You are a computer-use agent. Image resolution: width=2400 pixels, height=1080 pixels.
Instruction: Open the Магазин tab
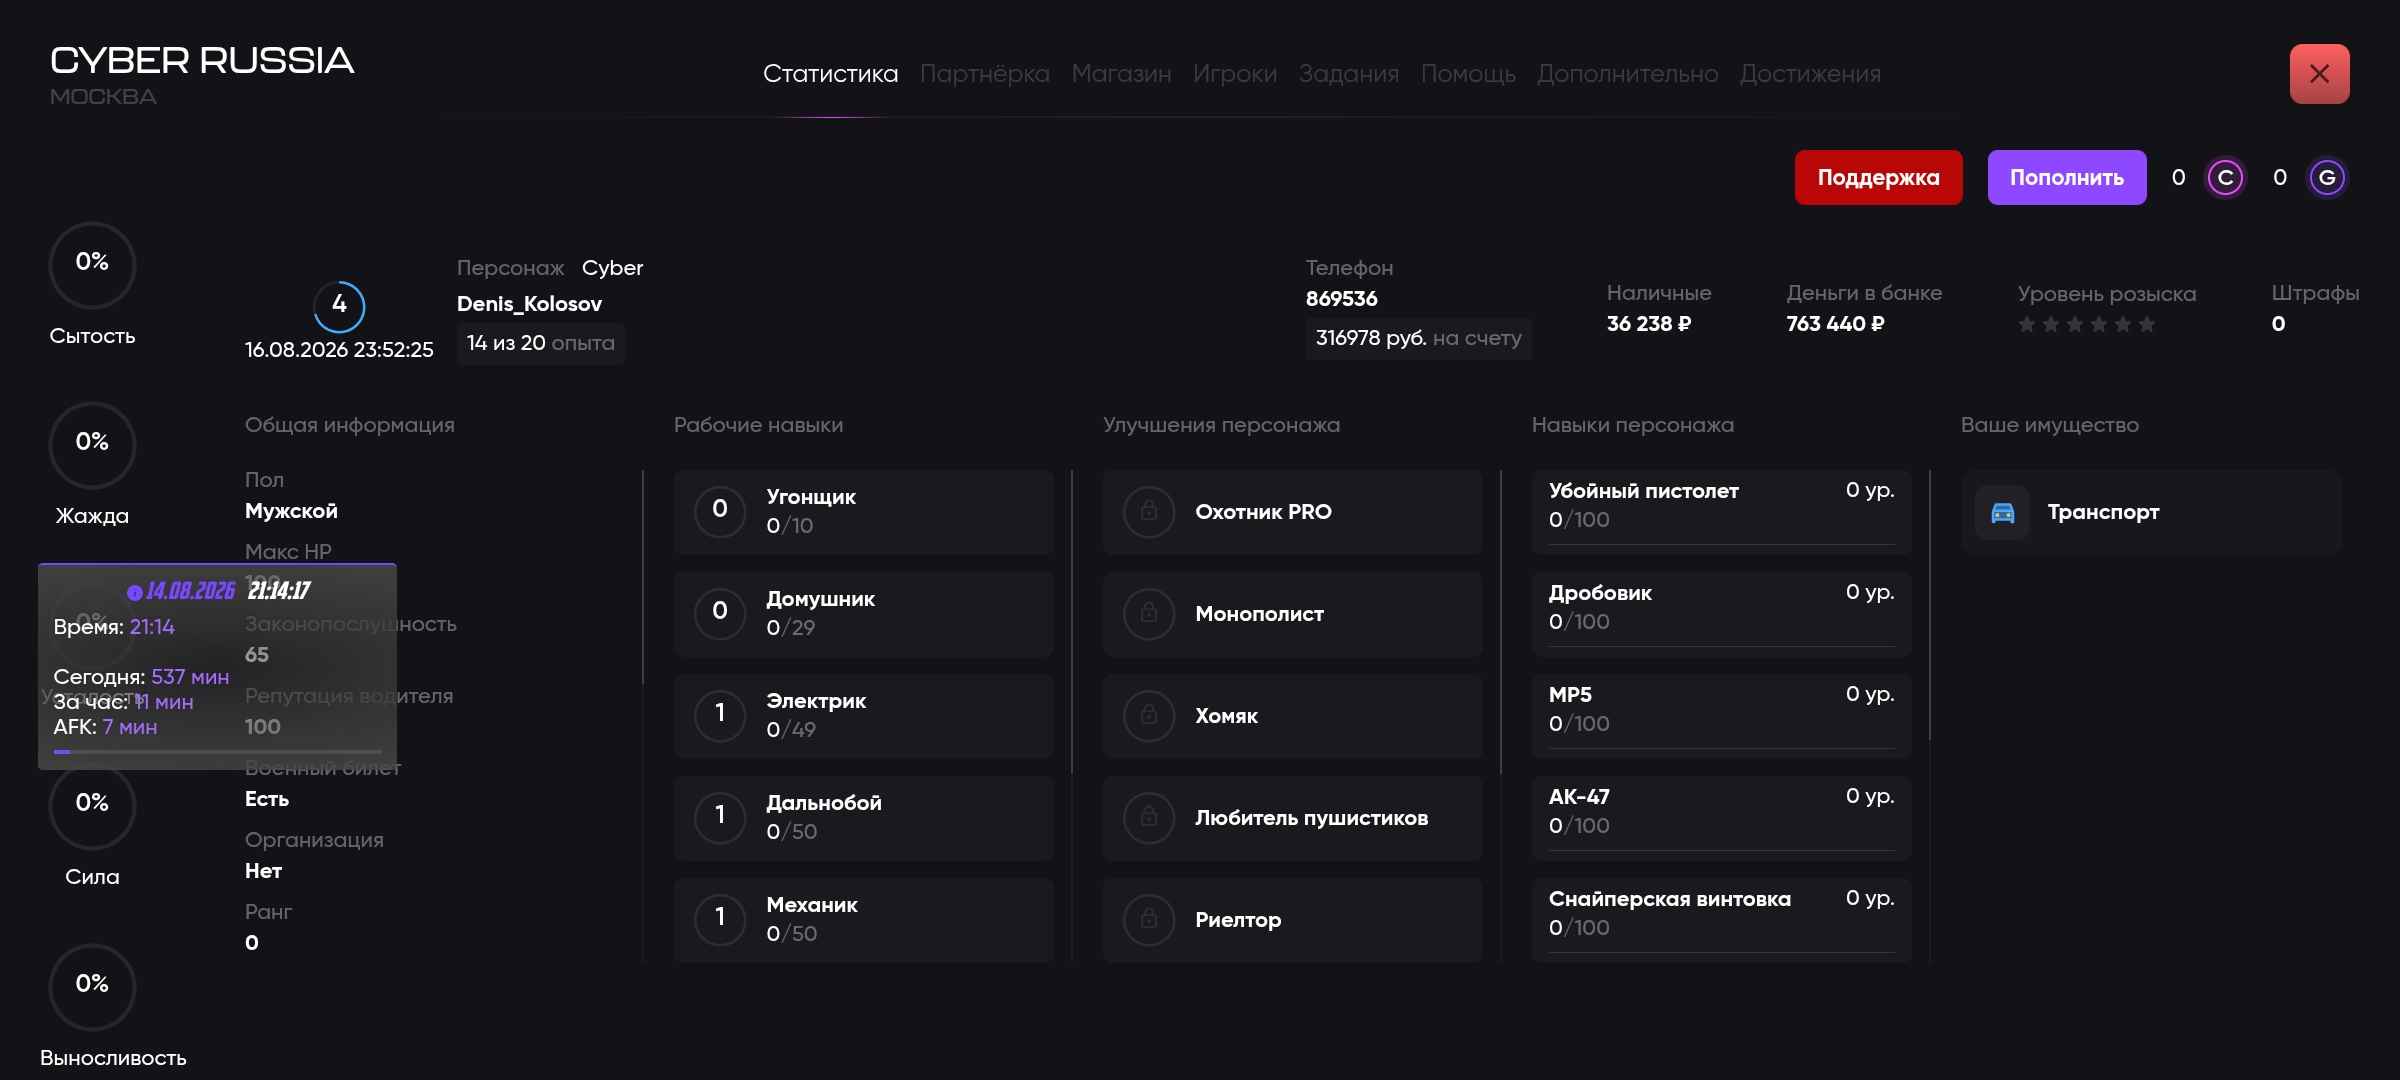pyautogui.click(x=1121, y=74)
